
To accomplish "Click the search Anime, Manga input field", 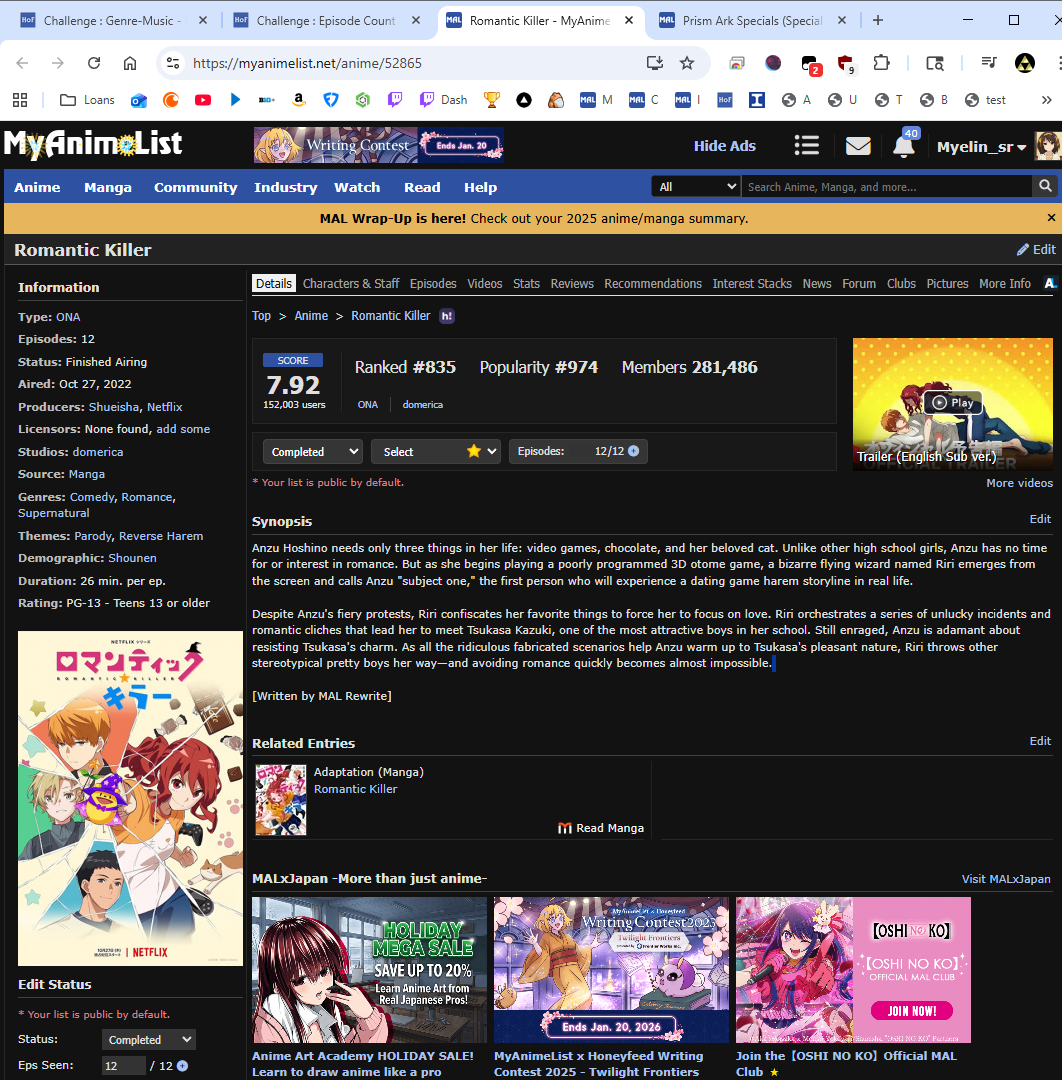I will click(886, 187).
